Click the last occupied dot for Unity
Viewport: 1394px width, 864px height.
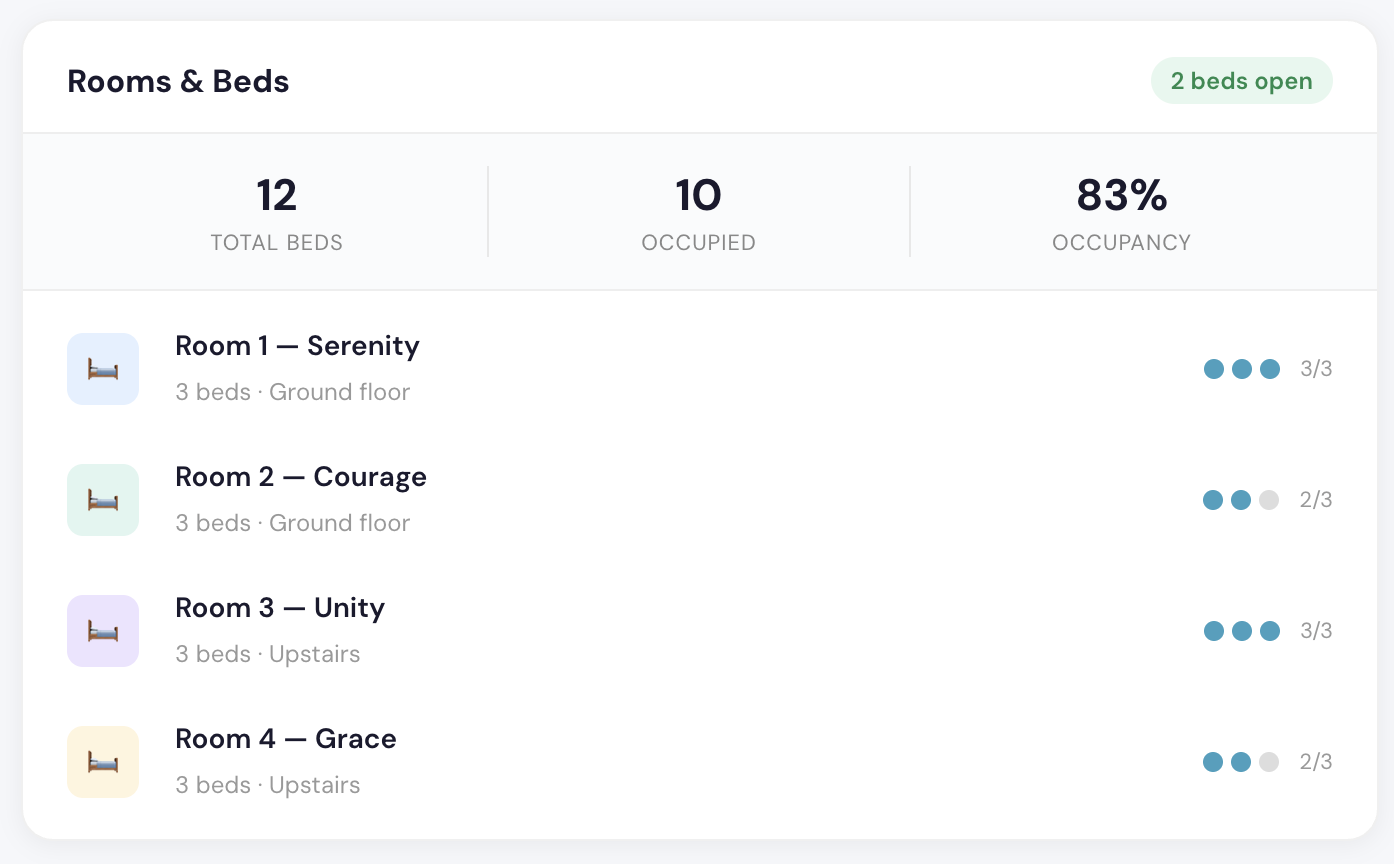click(x=1270, y=631)
